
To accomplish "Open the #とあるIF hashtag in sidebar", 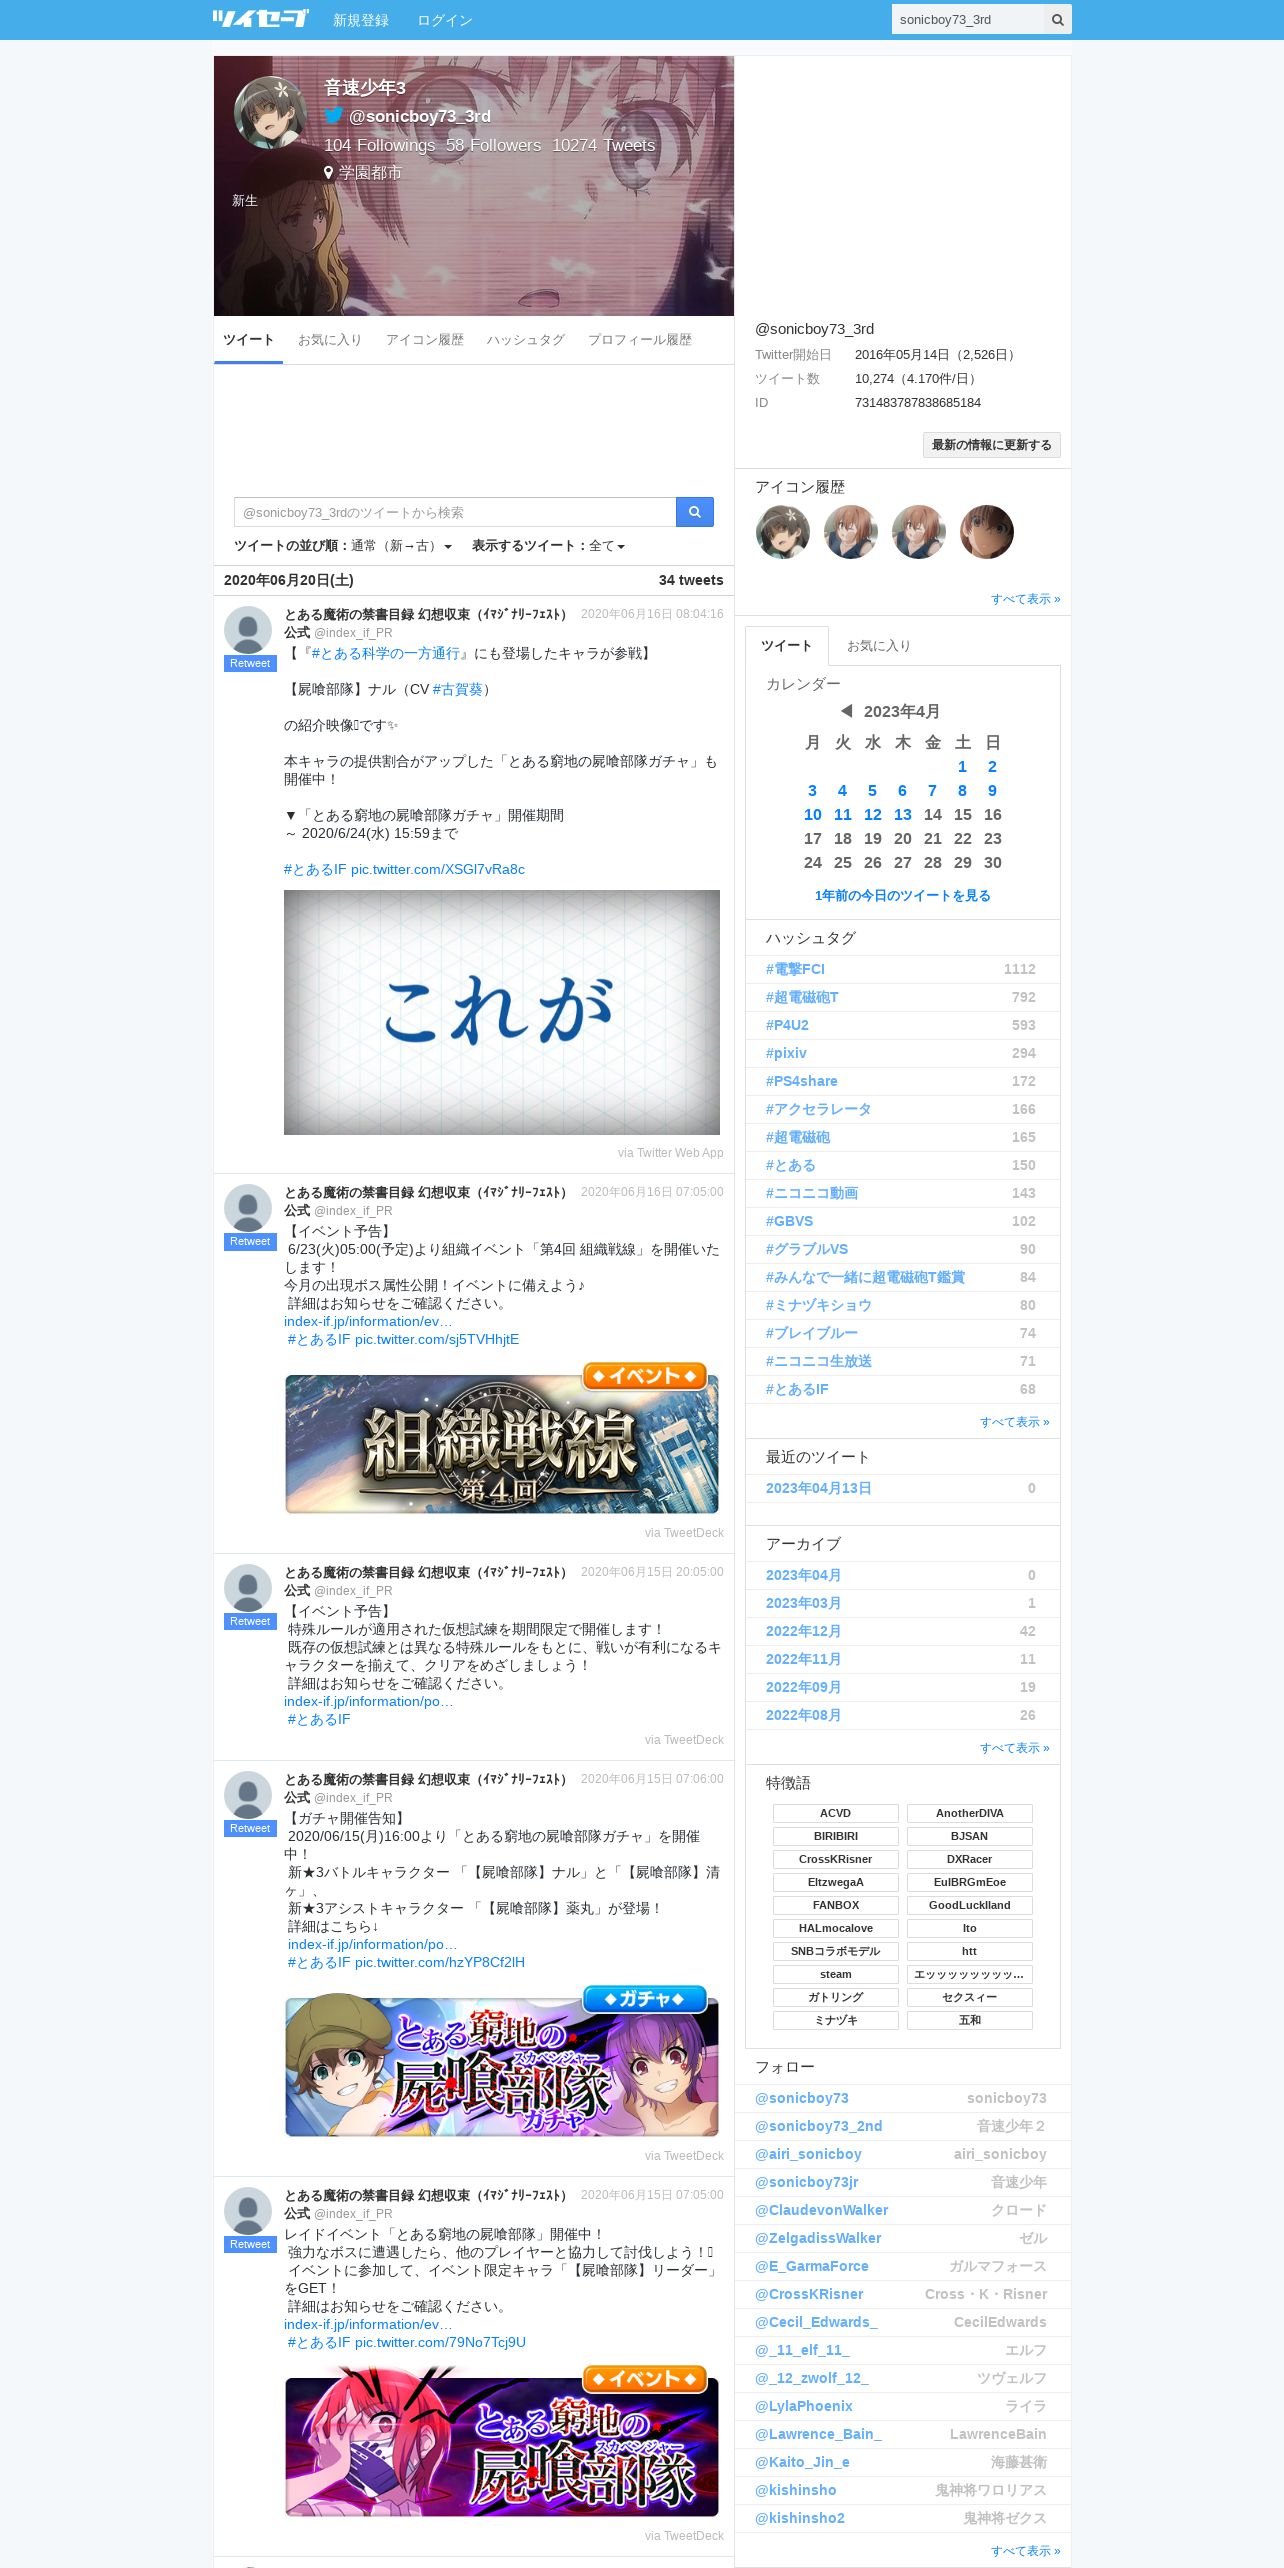I will pos(797,1389).
